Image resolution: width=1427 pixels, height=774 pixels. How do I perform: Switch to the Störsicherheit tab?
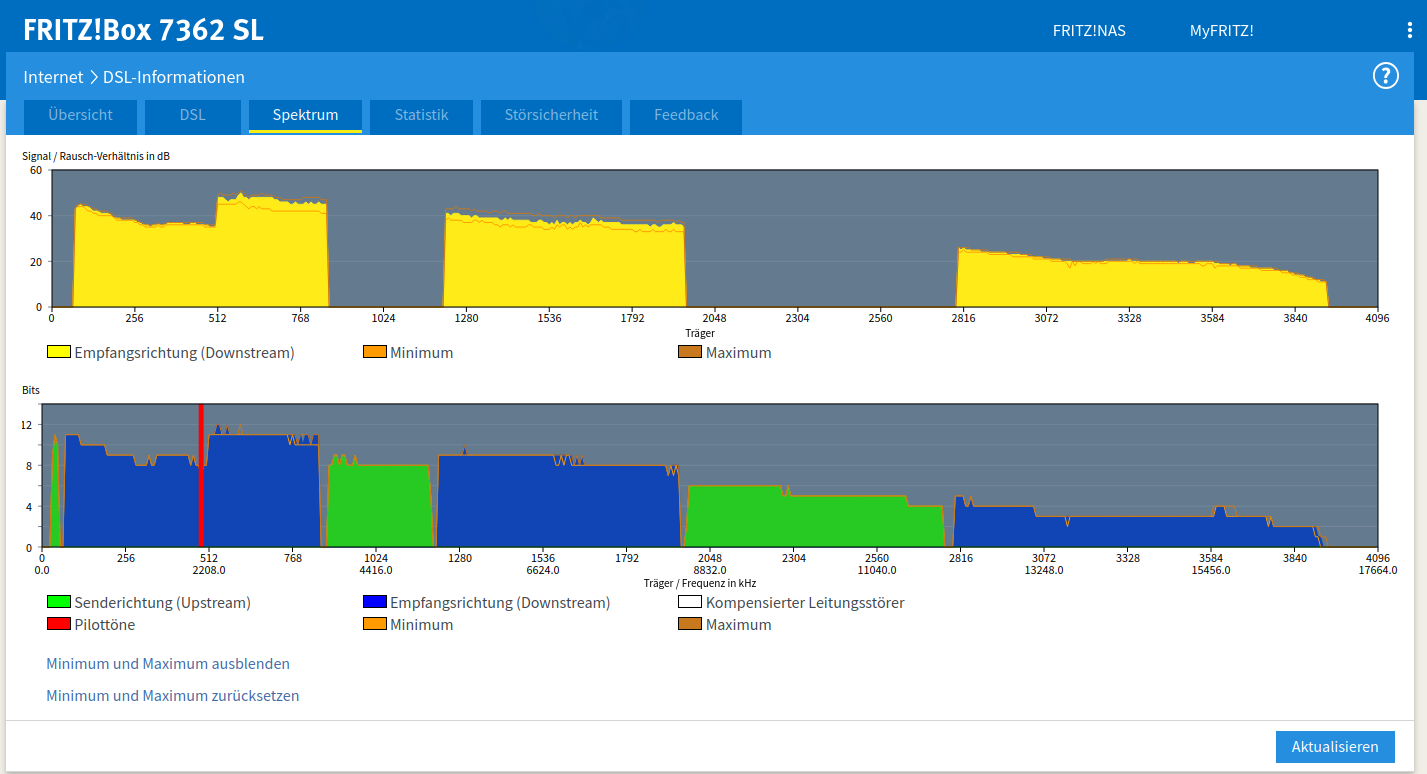pyautogui.click(x=551, y=115)
